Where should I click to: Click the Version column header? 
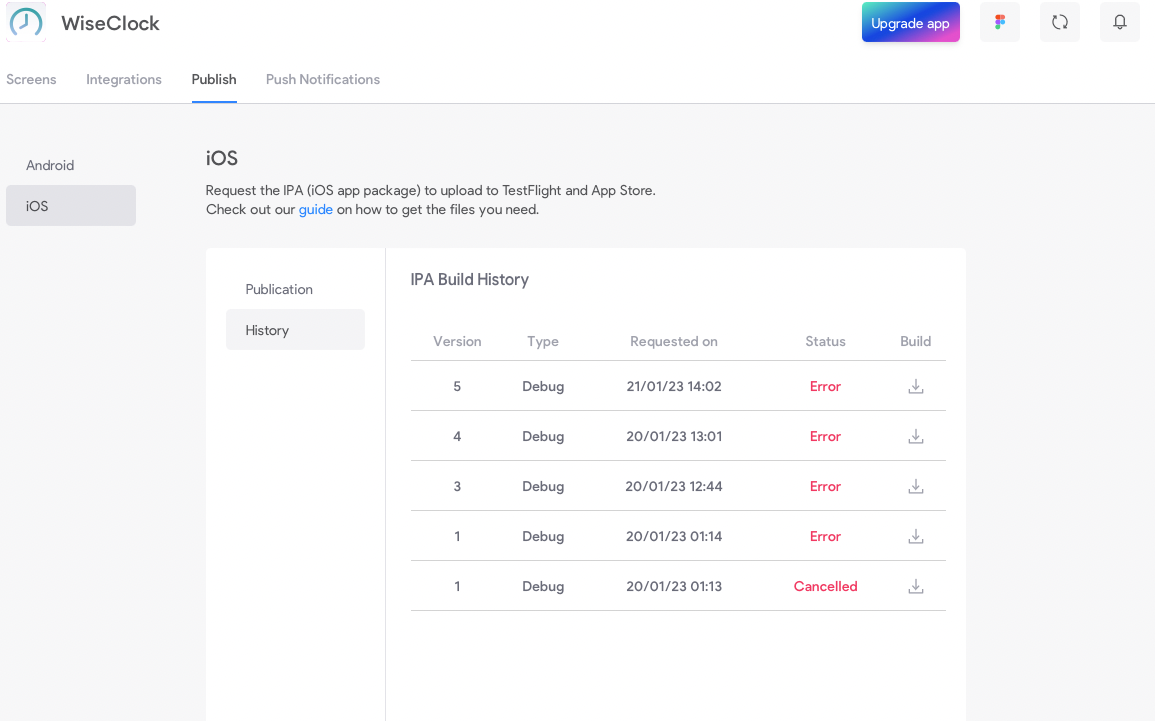[457, 342]
